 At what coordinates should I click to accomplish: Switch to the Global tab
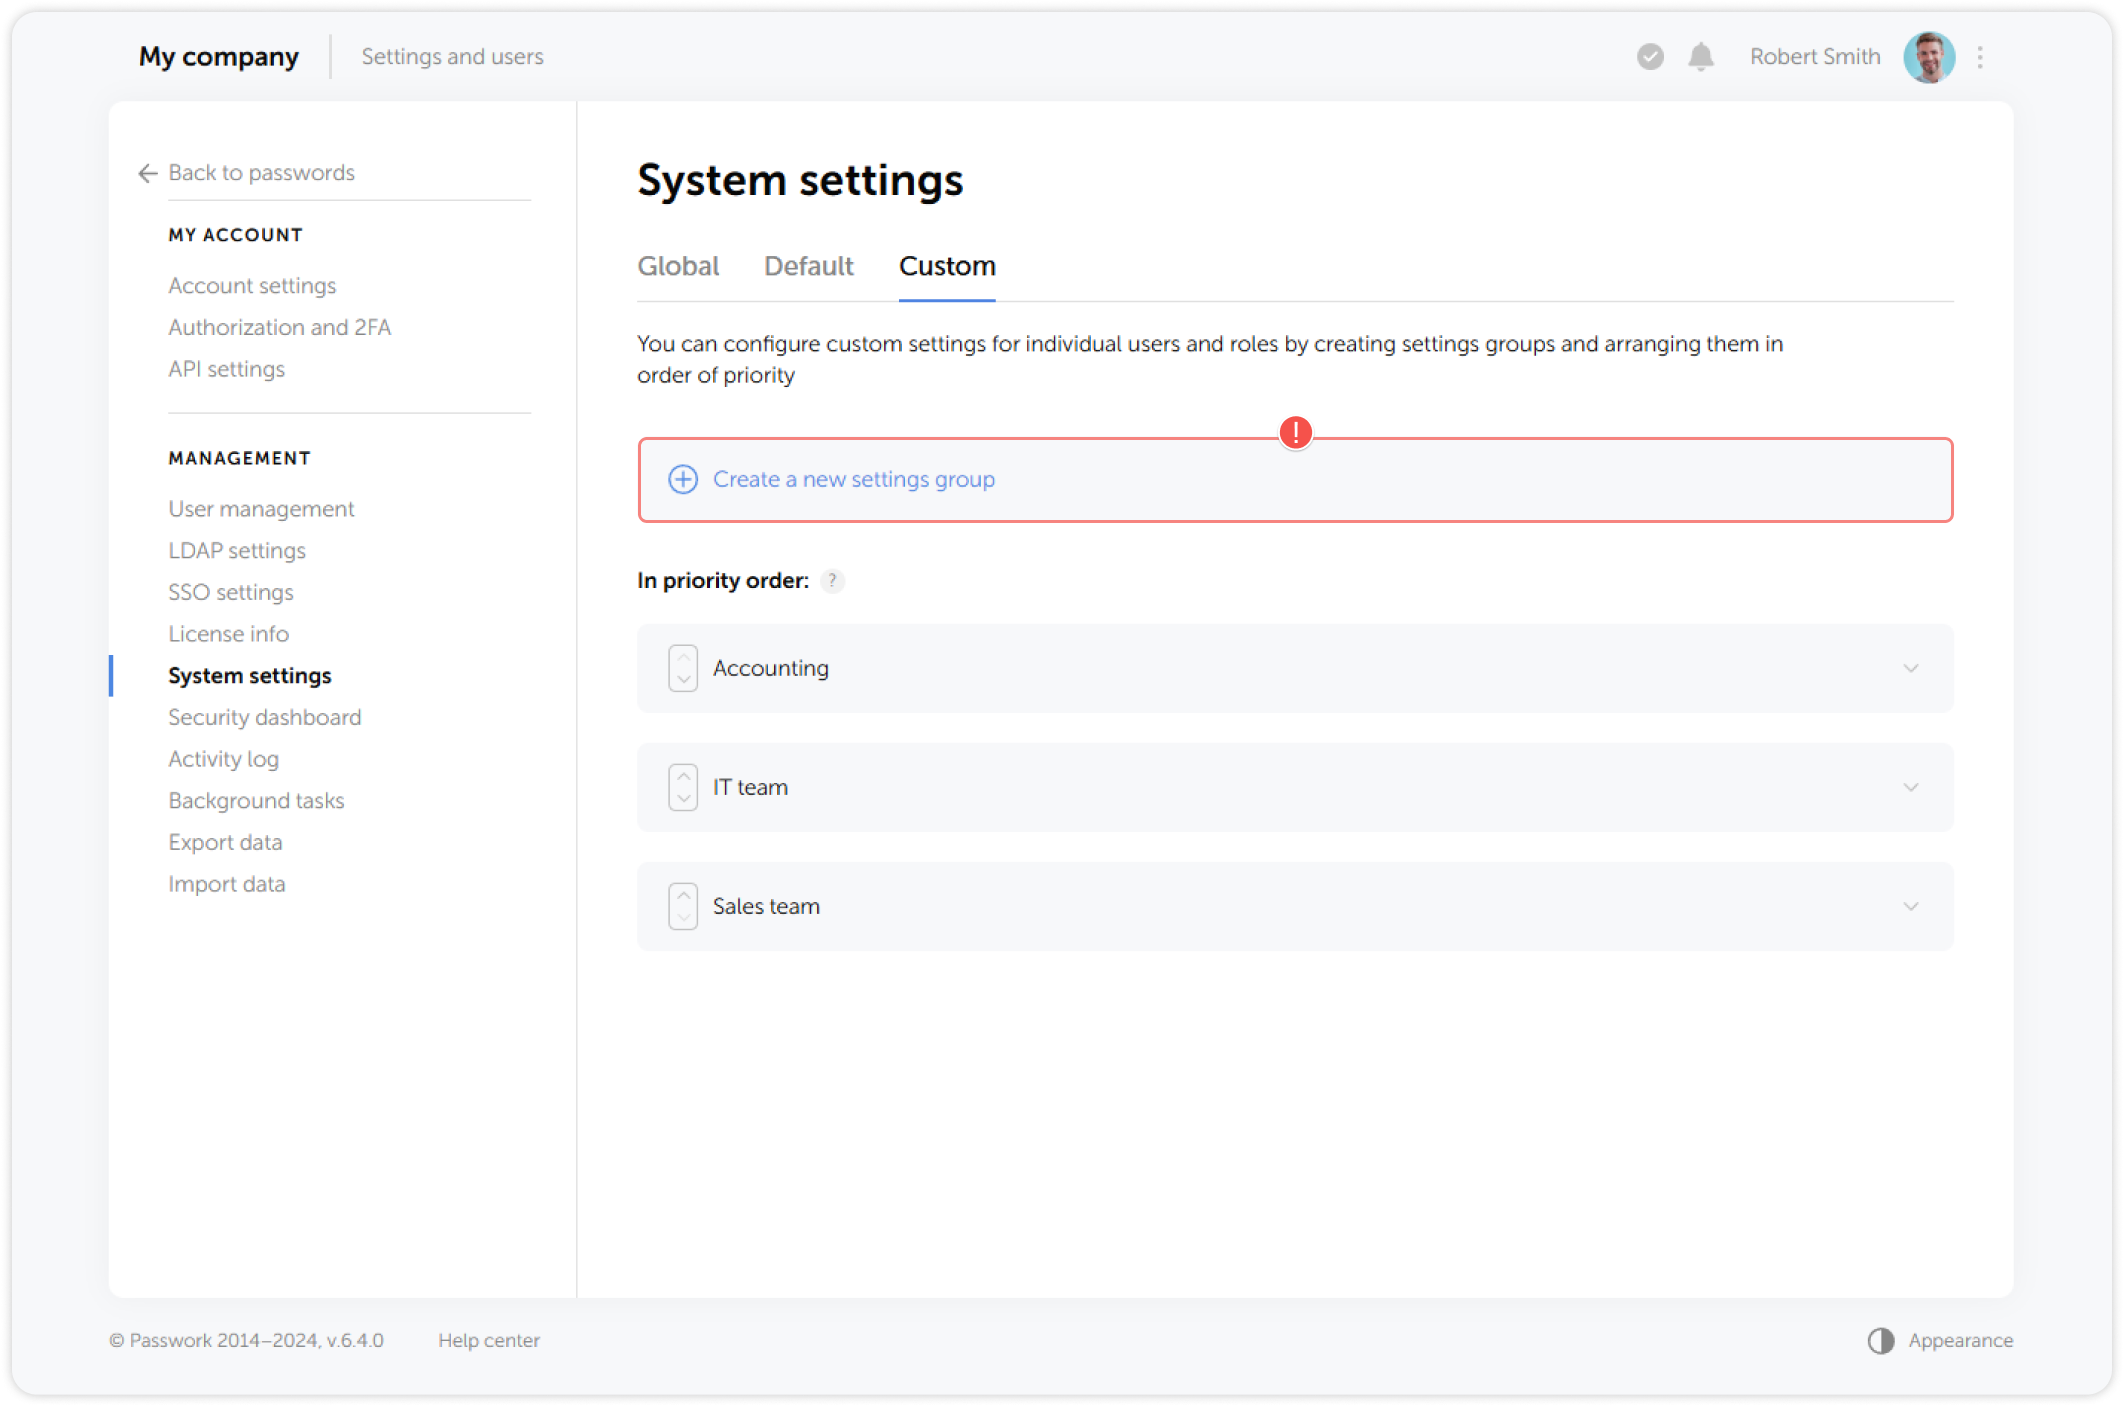coord(678,266)
